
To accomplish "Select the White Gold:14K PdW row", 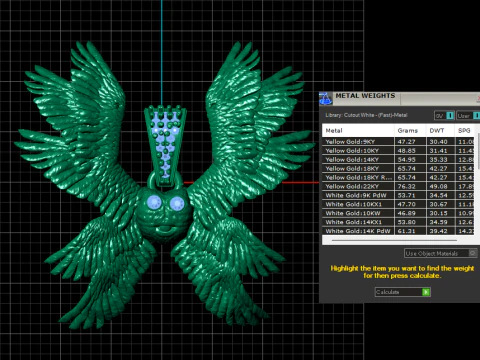I will pos(398,231).
